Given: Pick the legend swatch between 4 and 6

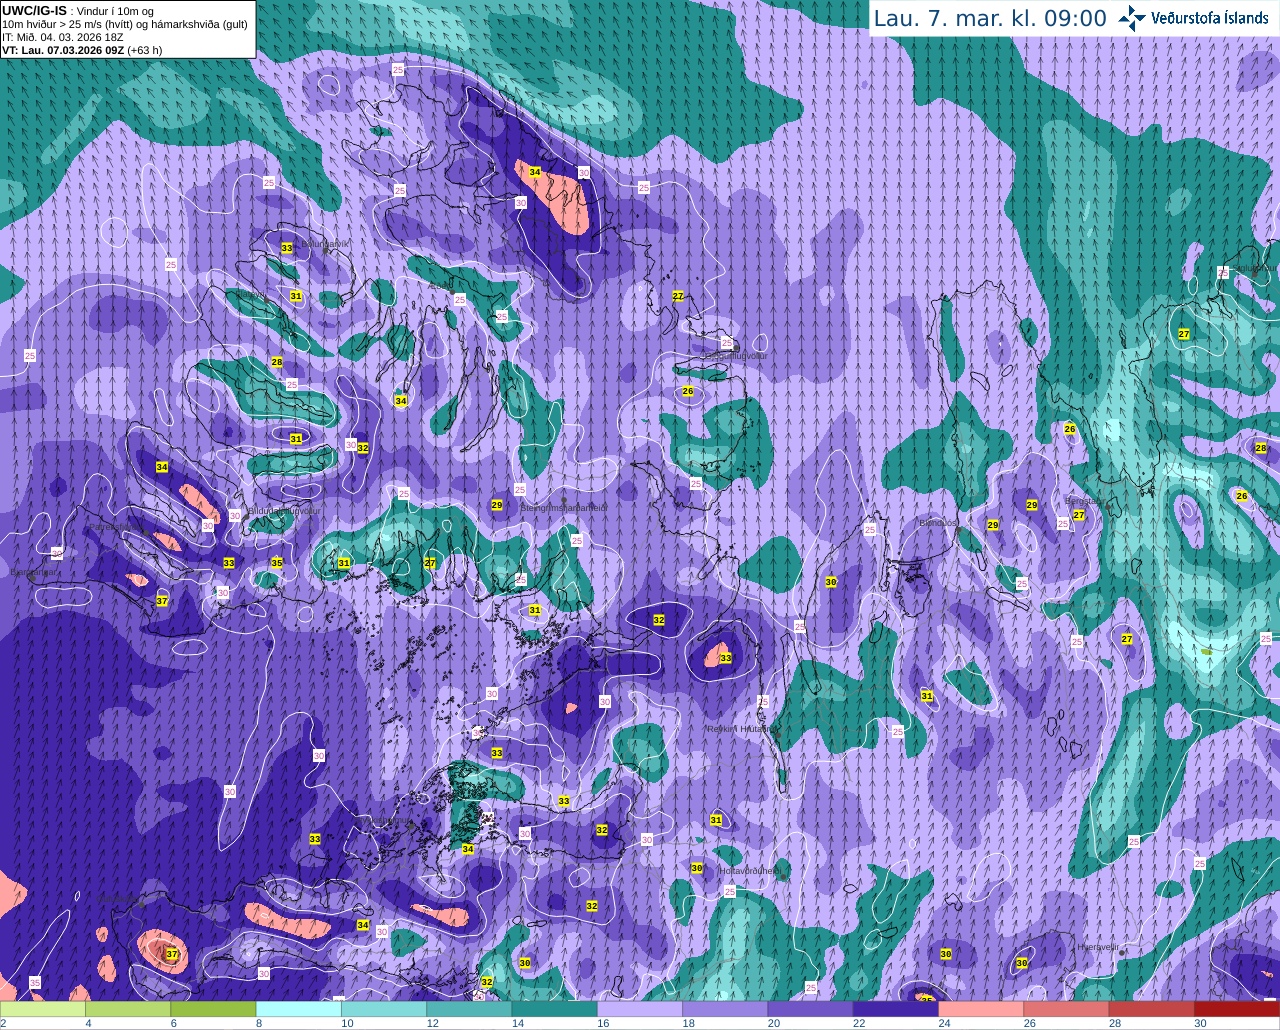Looking at the screenshot, I should pos(128,1009).
